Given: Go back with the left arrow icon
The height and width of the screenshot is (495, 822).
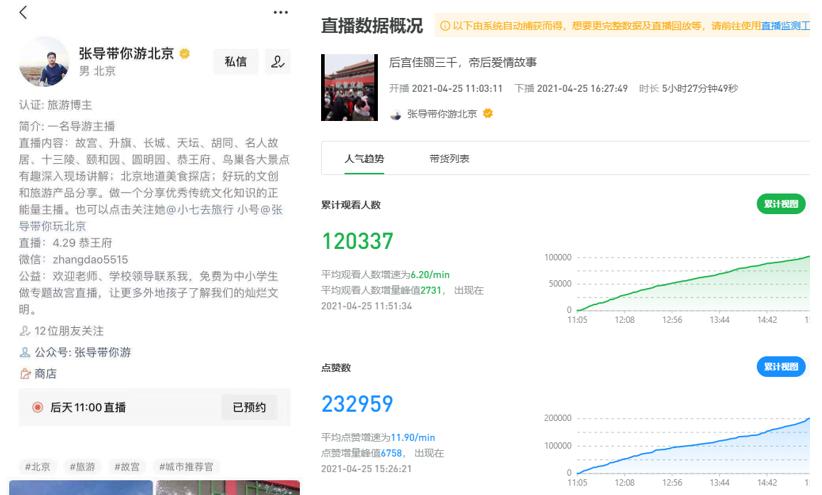Looking at the screenshot, I should coord(23,12).
